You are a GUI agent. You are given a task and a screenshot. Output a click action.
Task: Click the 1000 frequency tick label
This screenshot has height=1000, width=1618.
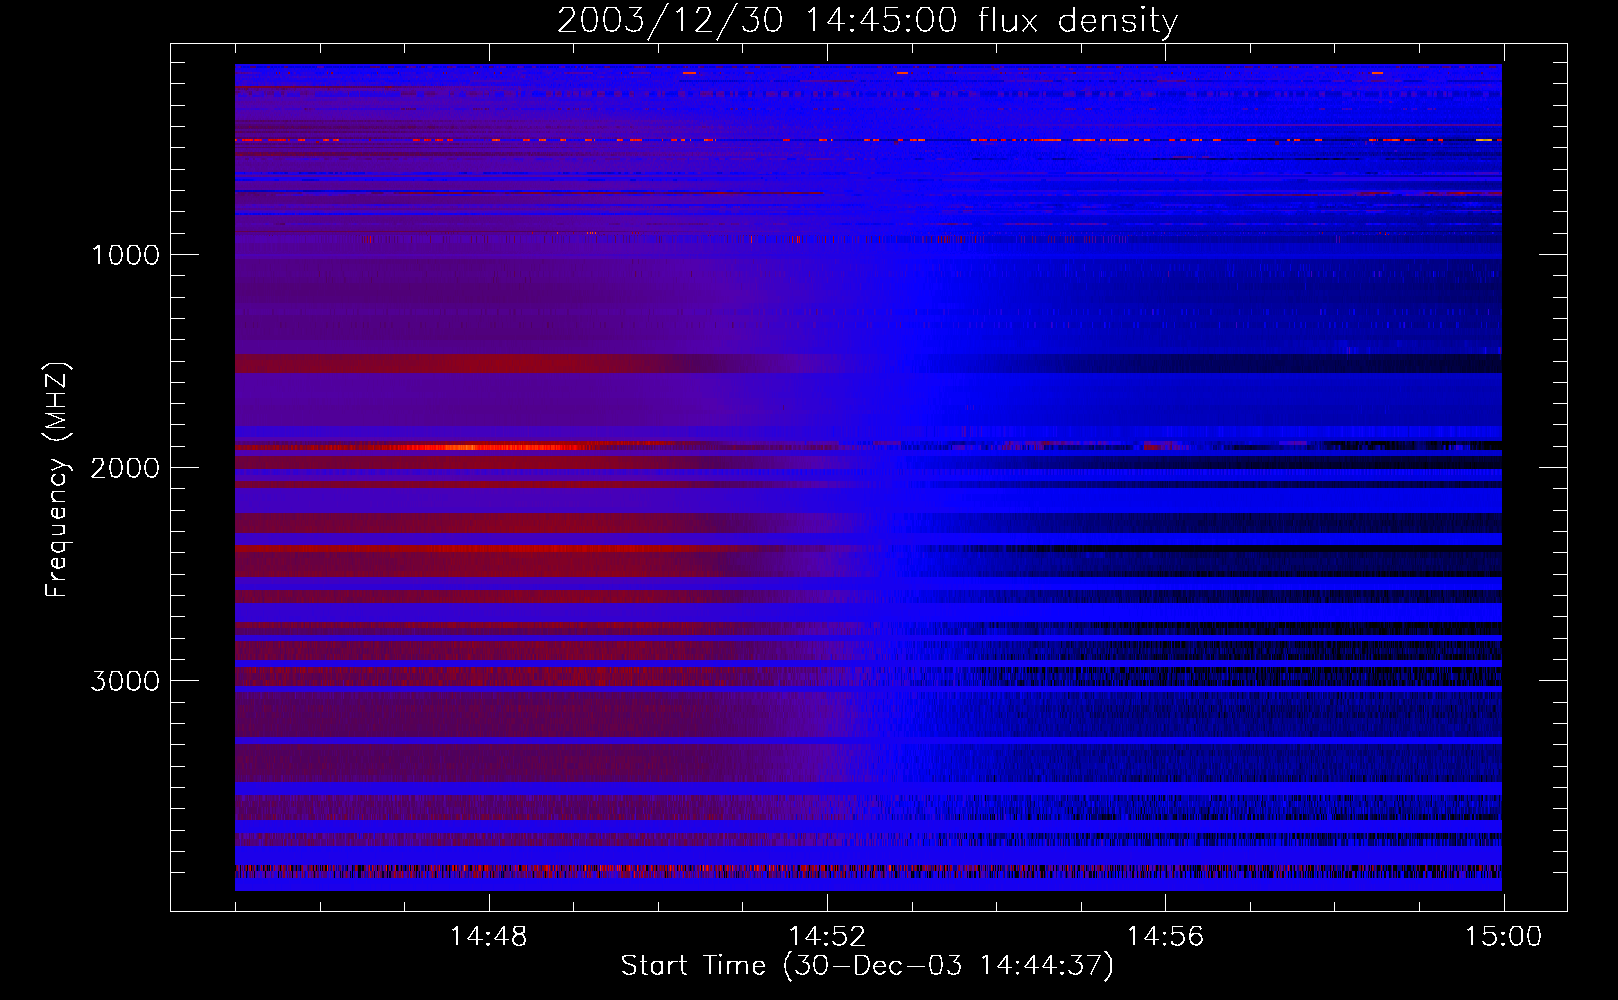click(x=125, y=255)
